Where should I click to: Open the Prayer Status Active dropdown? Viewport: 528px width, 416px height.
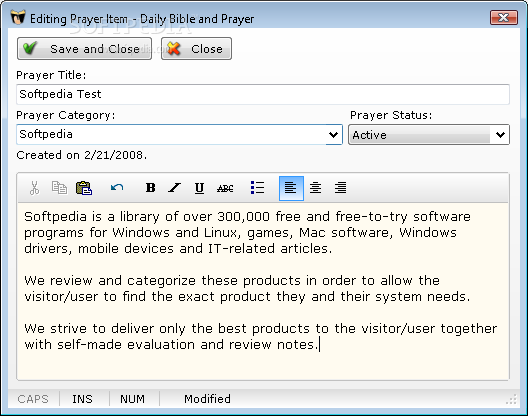click(x=429, y=135)
